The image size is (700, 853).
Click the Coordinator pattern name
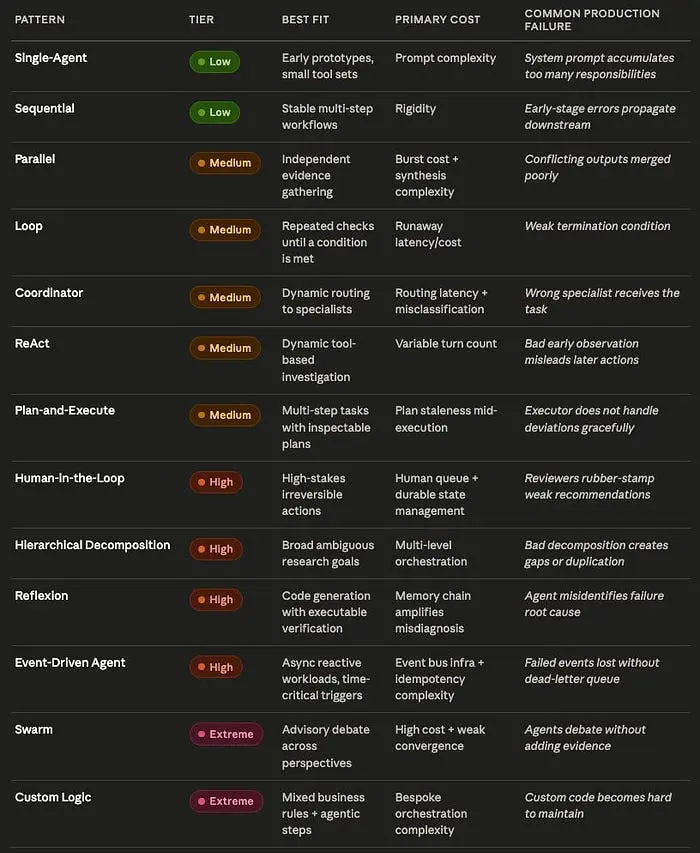click(x=49, y=293)
